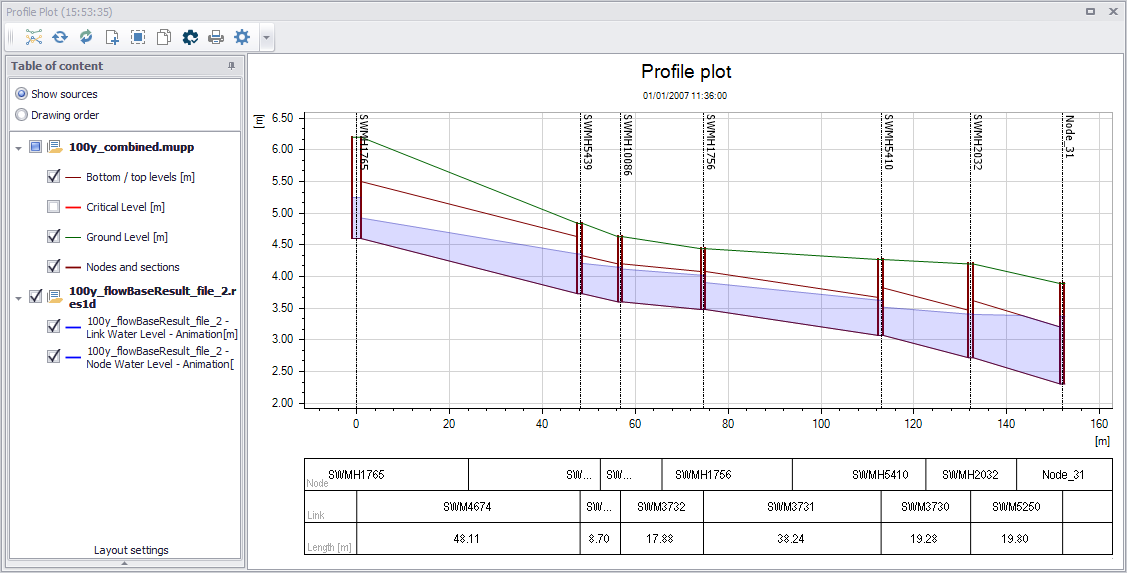This screenshot has width=1127, height=573.
Task: Click the dark gear with checkmark icon
Action: click(190, 37)
